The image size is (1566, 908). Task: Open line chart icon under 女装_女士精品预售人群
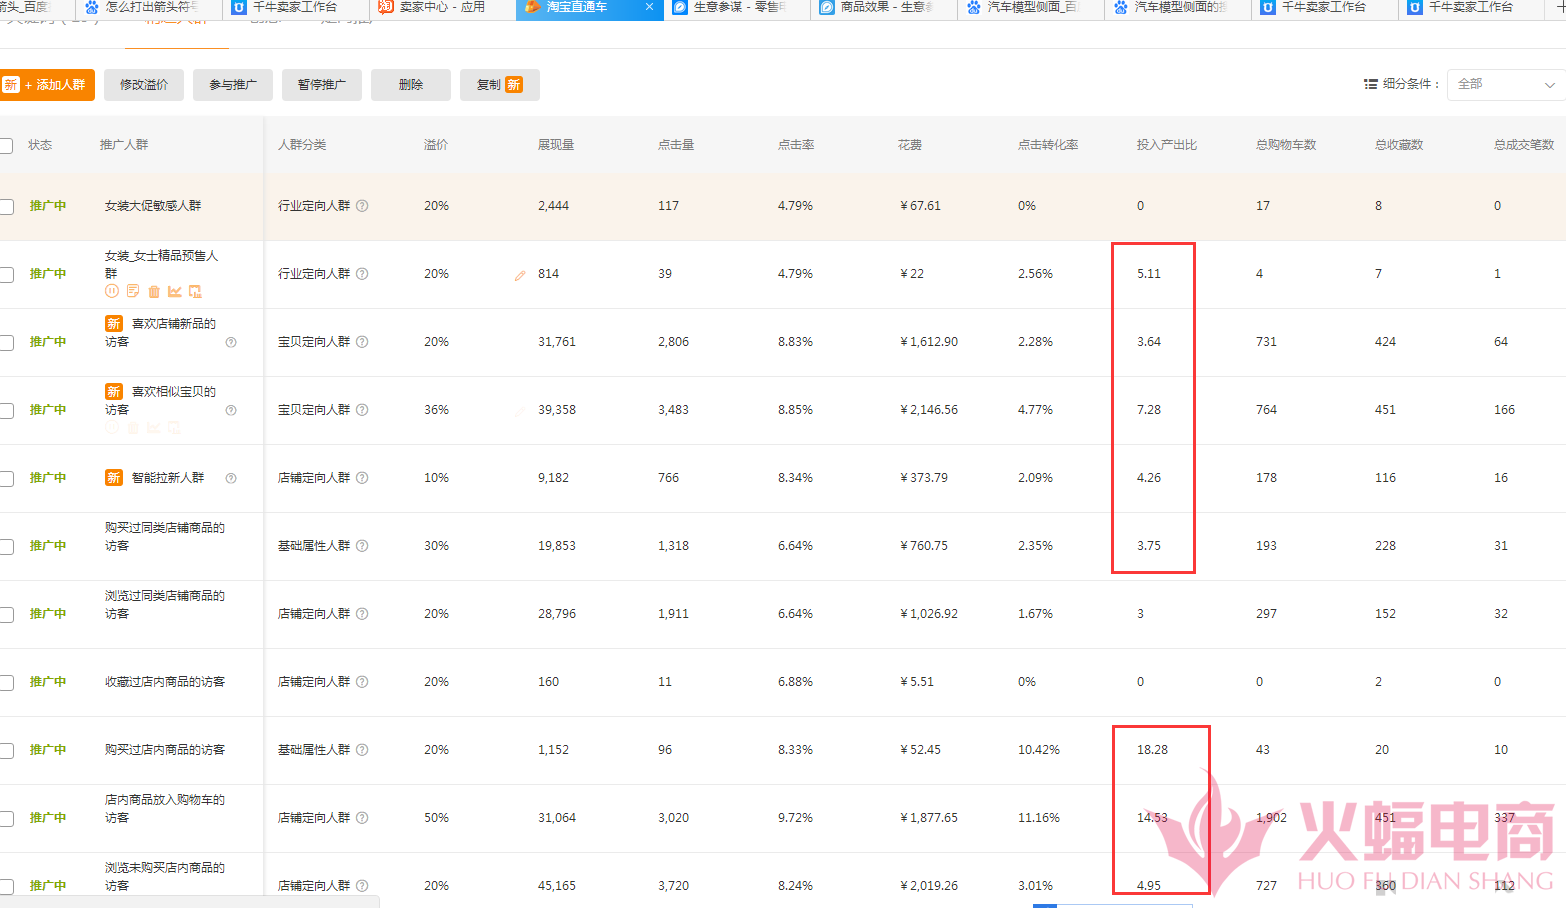coord(175,291)
